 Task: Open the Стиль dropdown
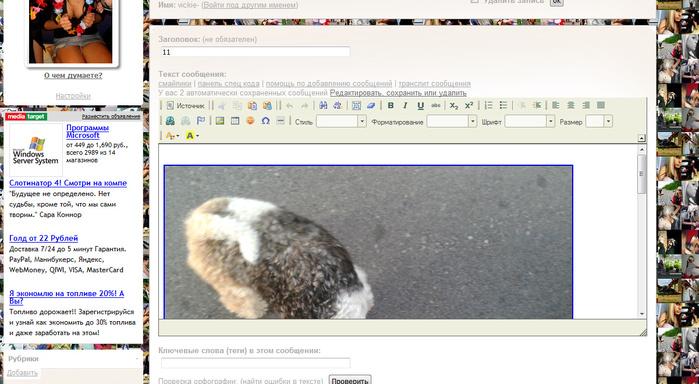tap(341, 121)
